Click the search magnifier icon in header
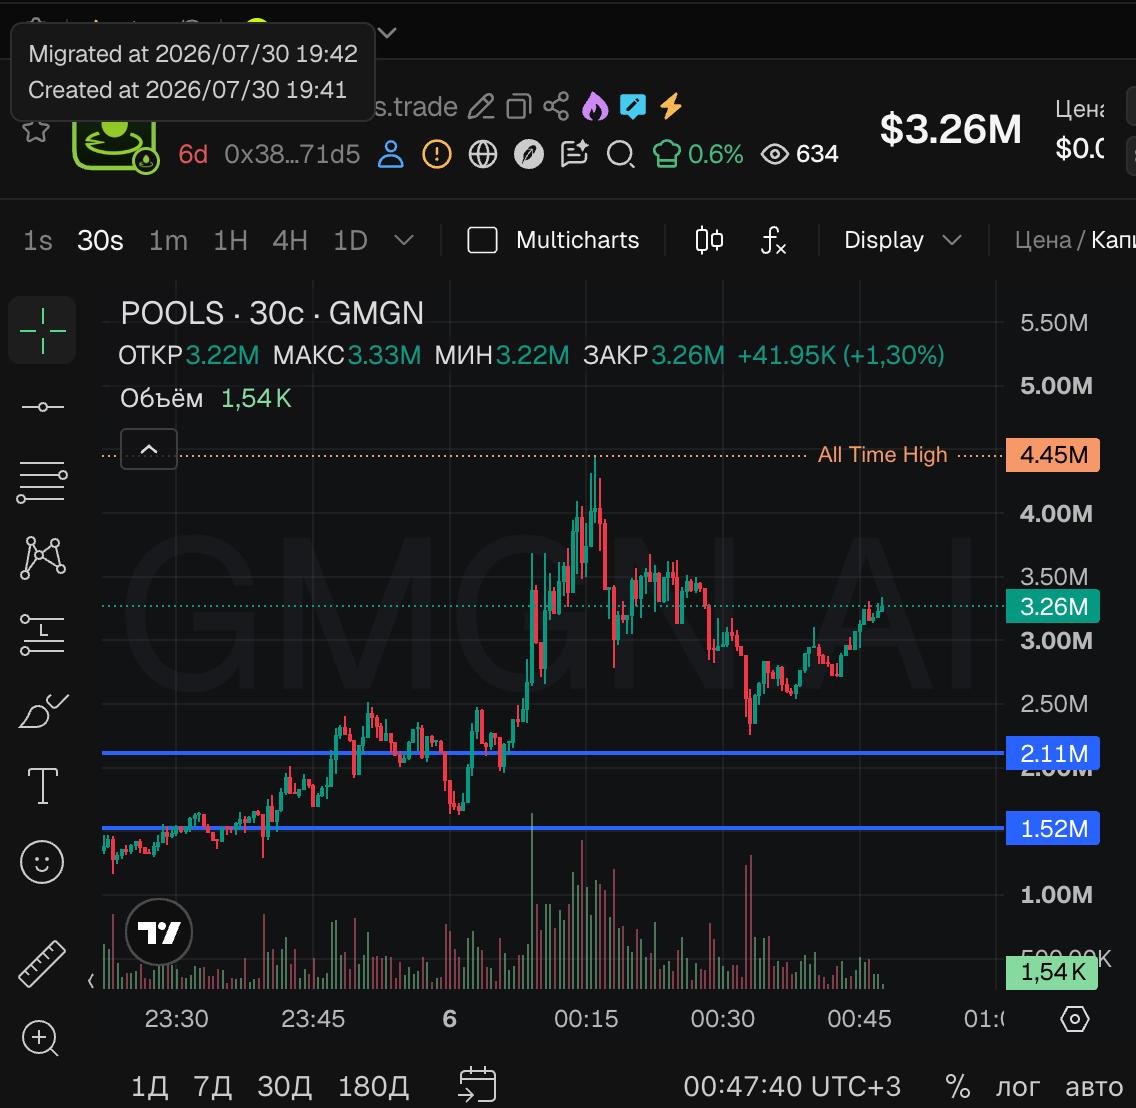The image size is (1136, 1108). [x=621, y=154]
